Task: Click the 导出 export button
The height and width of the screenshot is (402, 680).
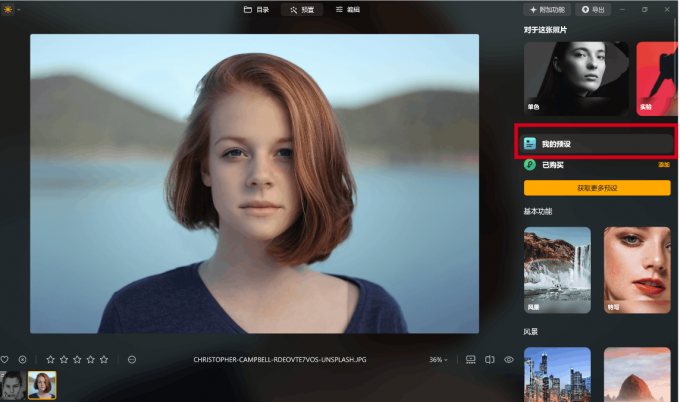Action: pos(593,9)
